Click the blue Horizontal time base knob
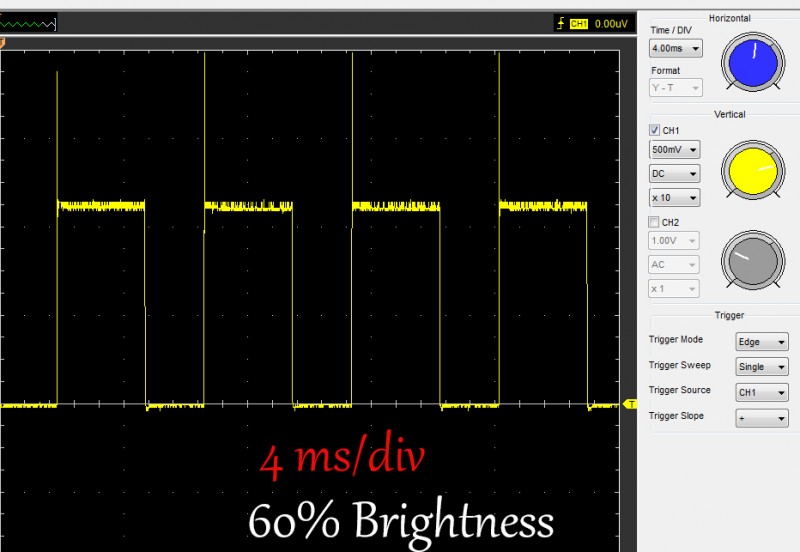The height and width of the screenshot is (552, 800). pos(753,63)
